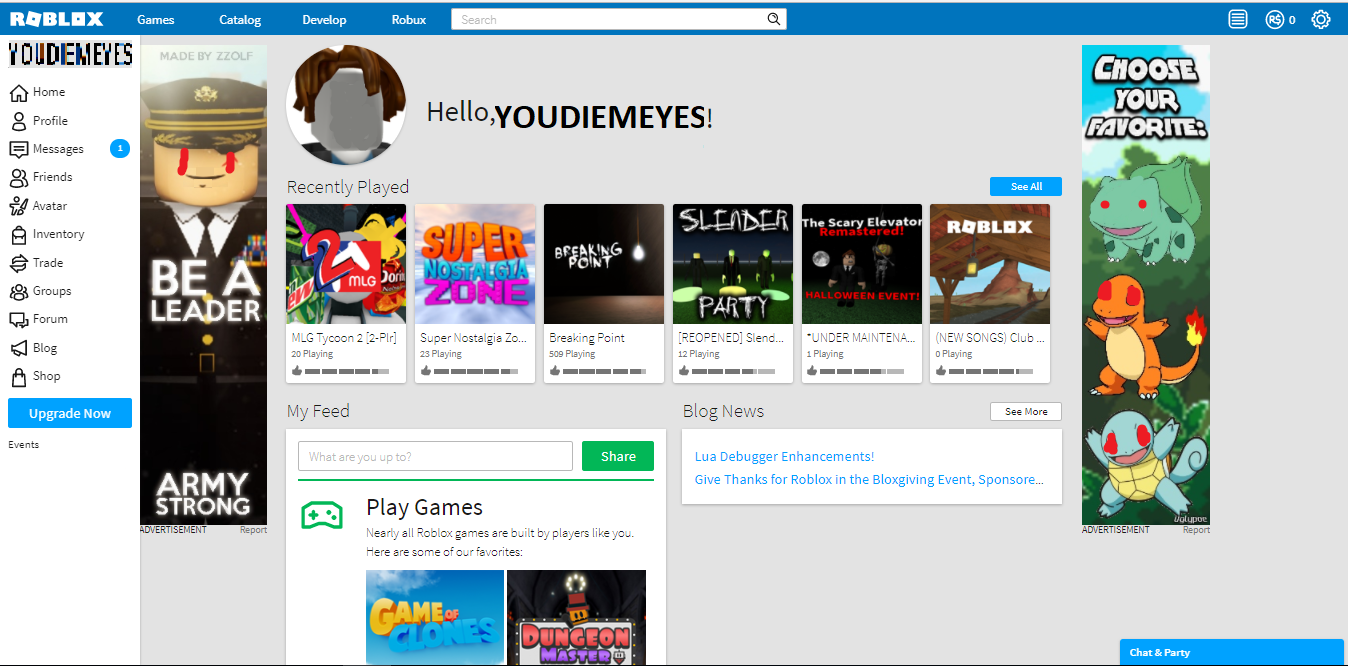Open the Develop menu item
Screen dimensions: 1348x666
(324, 20)
